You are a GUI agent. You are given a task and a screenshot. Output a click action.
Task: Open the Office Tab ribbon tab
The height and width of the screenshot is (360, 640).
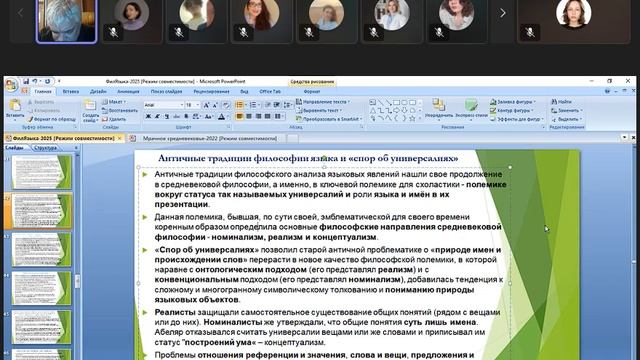click(270, 91)
